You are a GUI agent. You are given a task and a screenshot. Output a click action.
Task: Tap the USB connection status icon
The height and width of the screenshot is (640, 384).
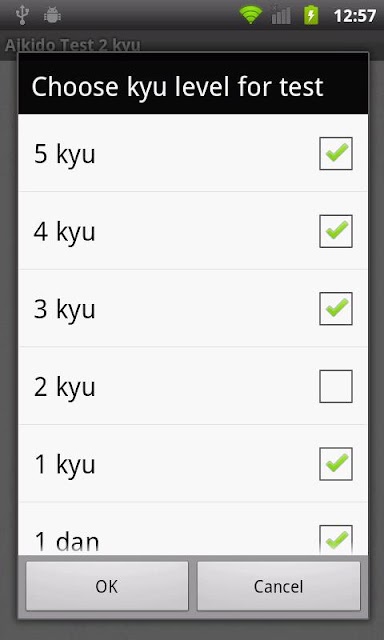22,16
